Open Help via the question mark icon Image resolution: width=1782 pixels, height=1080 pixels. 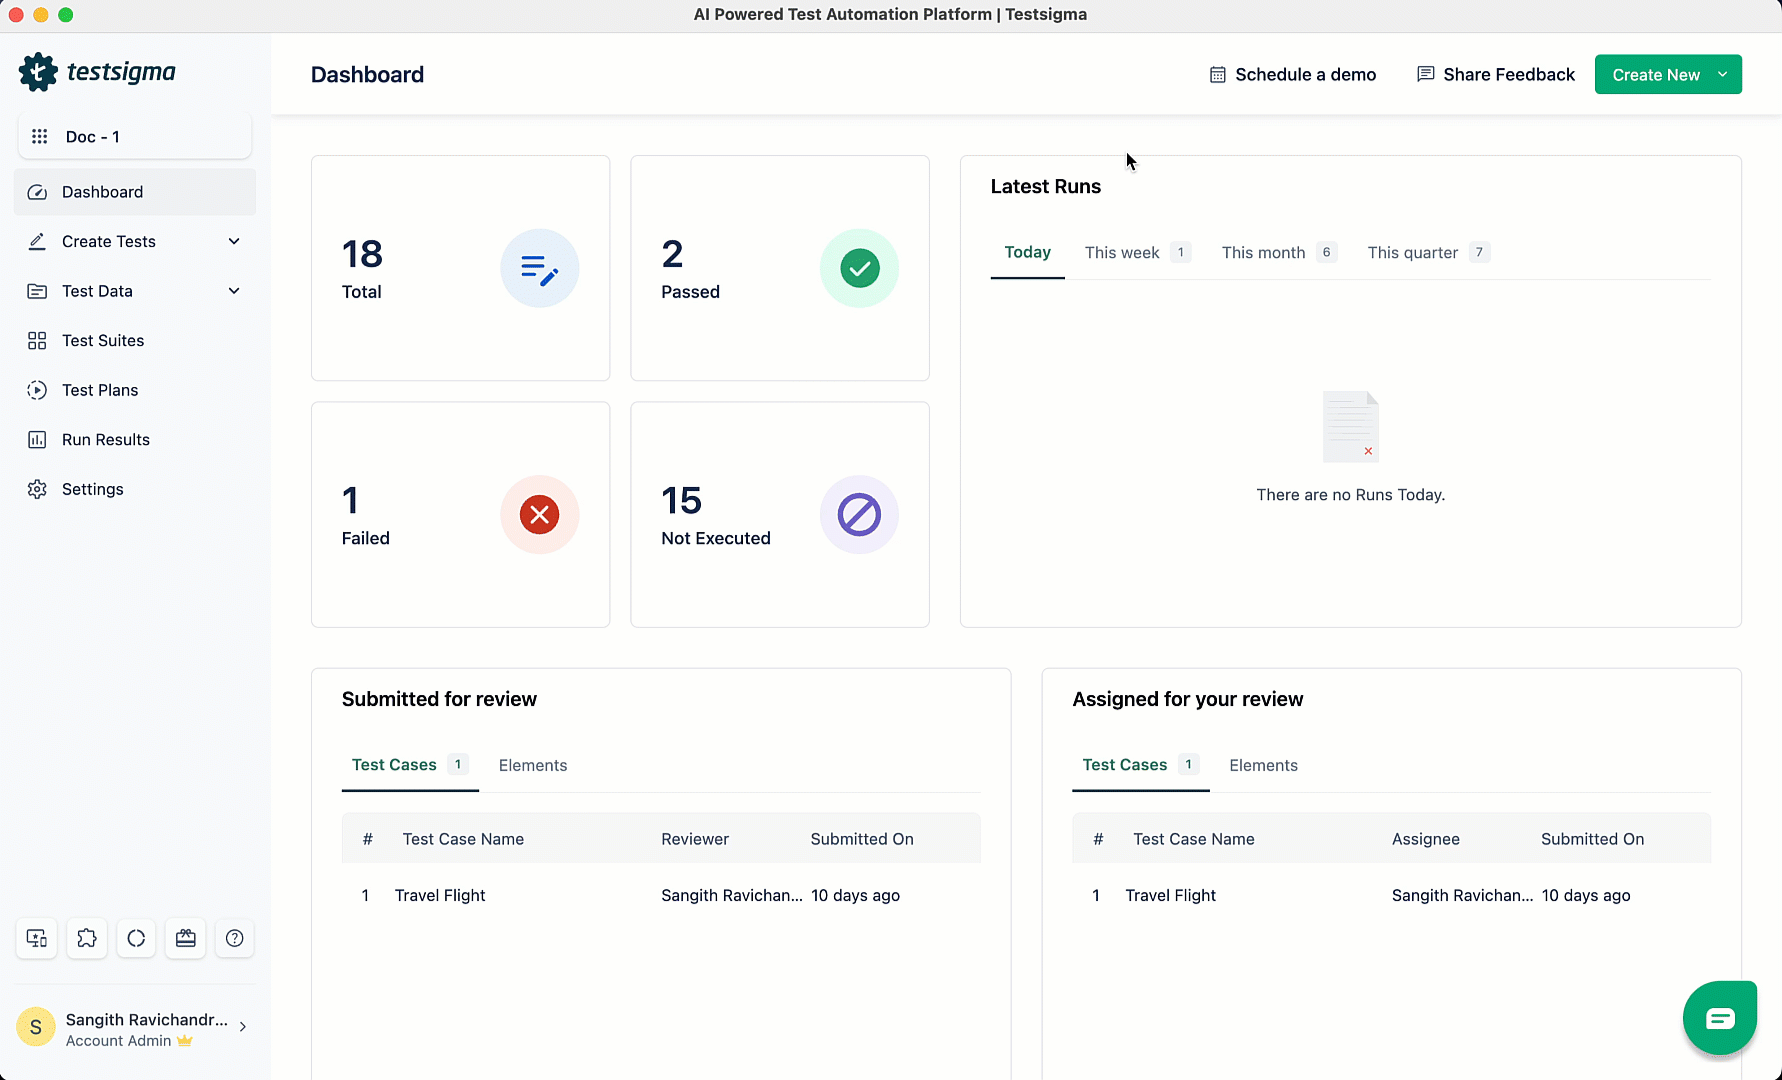[234, 938]
